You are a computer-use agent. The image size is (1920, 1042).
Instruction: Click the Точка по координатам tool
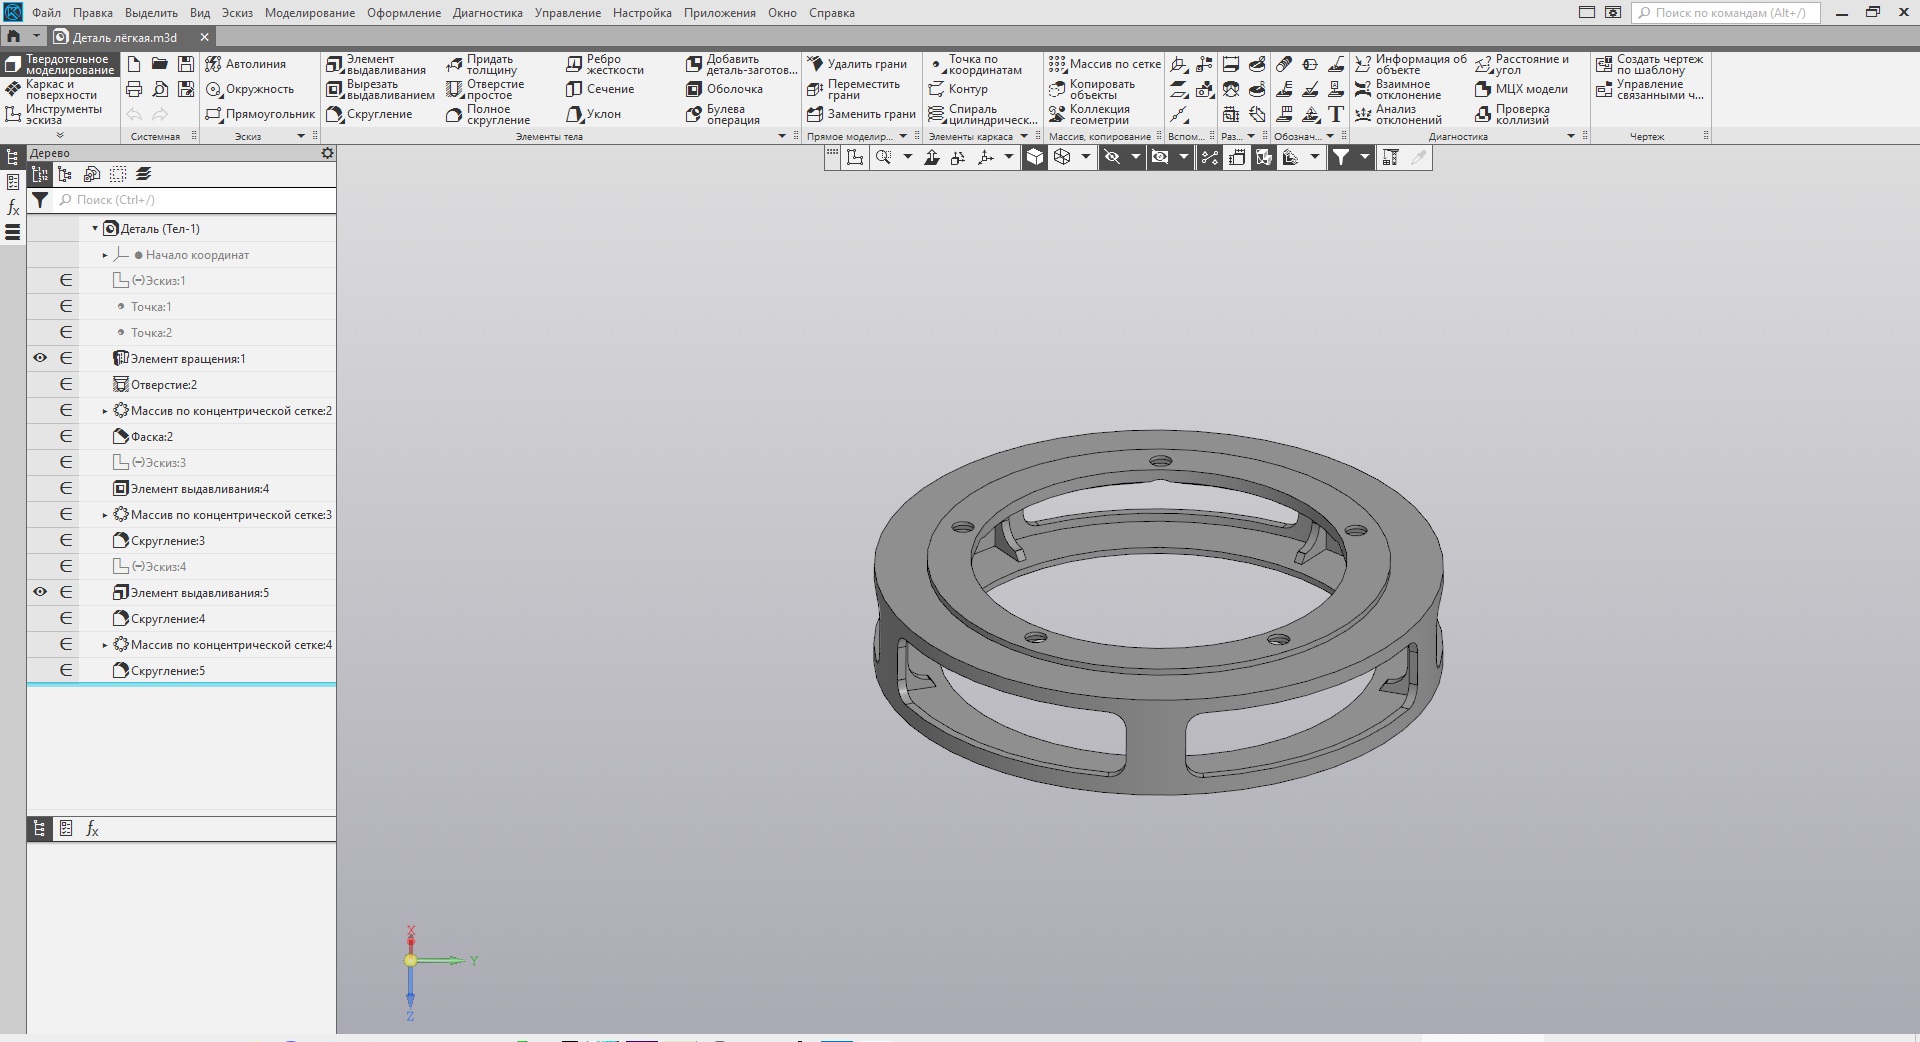pos(975,64)
